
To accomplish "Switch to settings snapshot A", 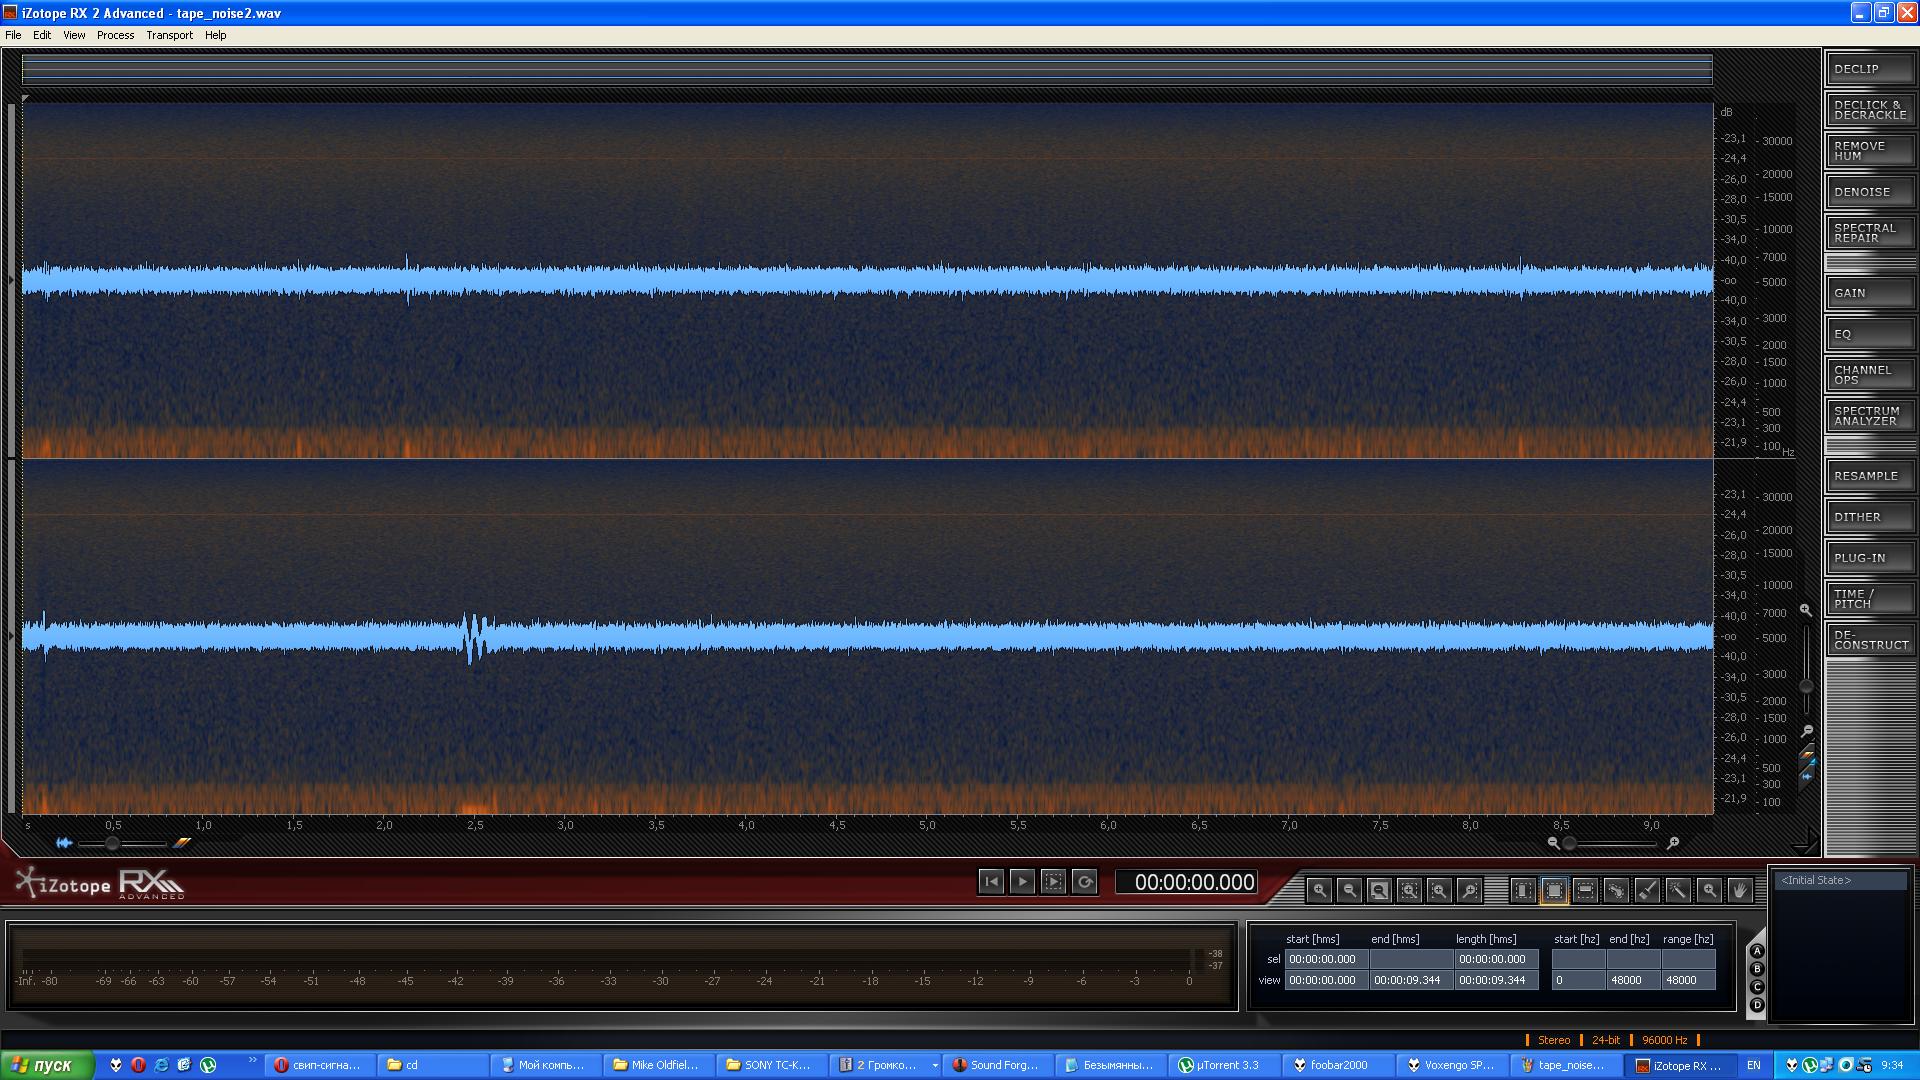I will [x=1757, y=951].
